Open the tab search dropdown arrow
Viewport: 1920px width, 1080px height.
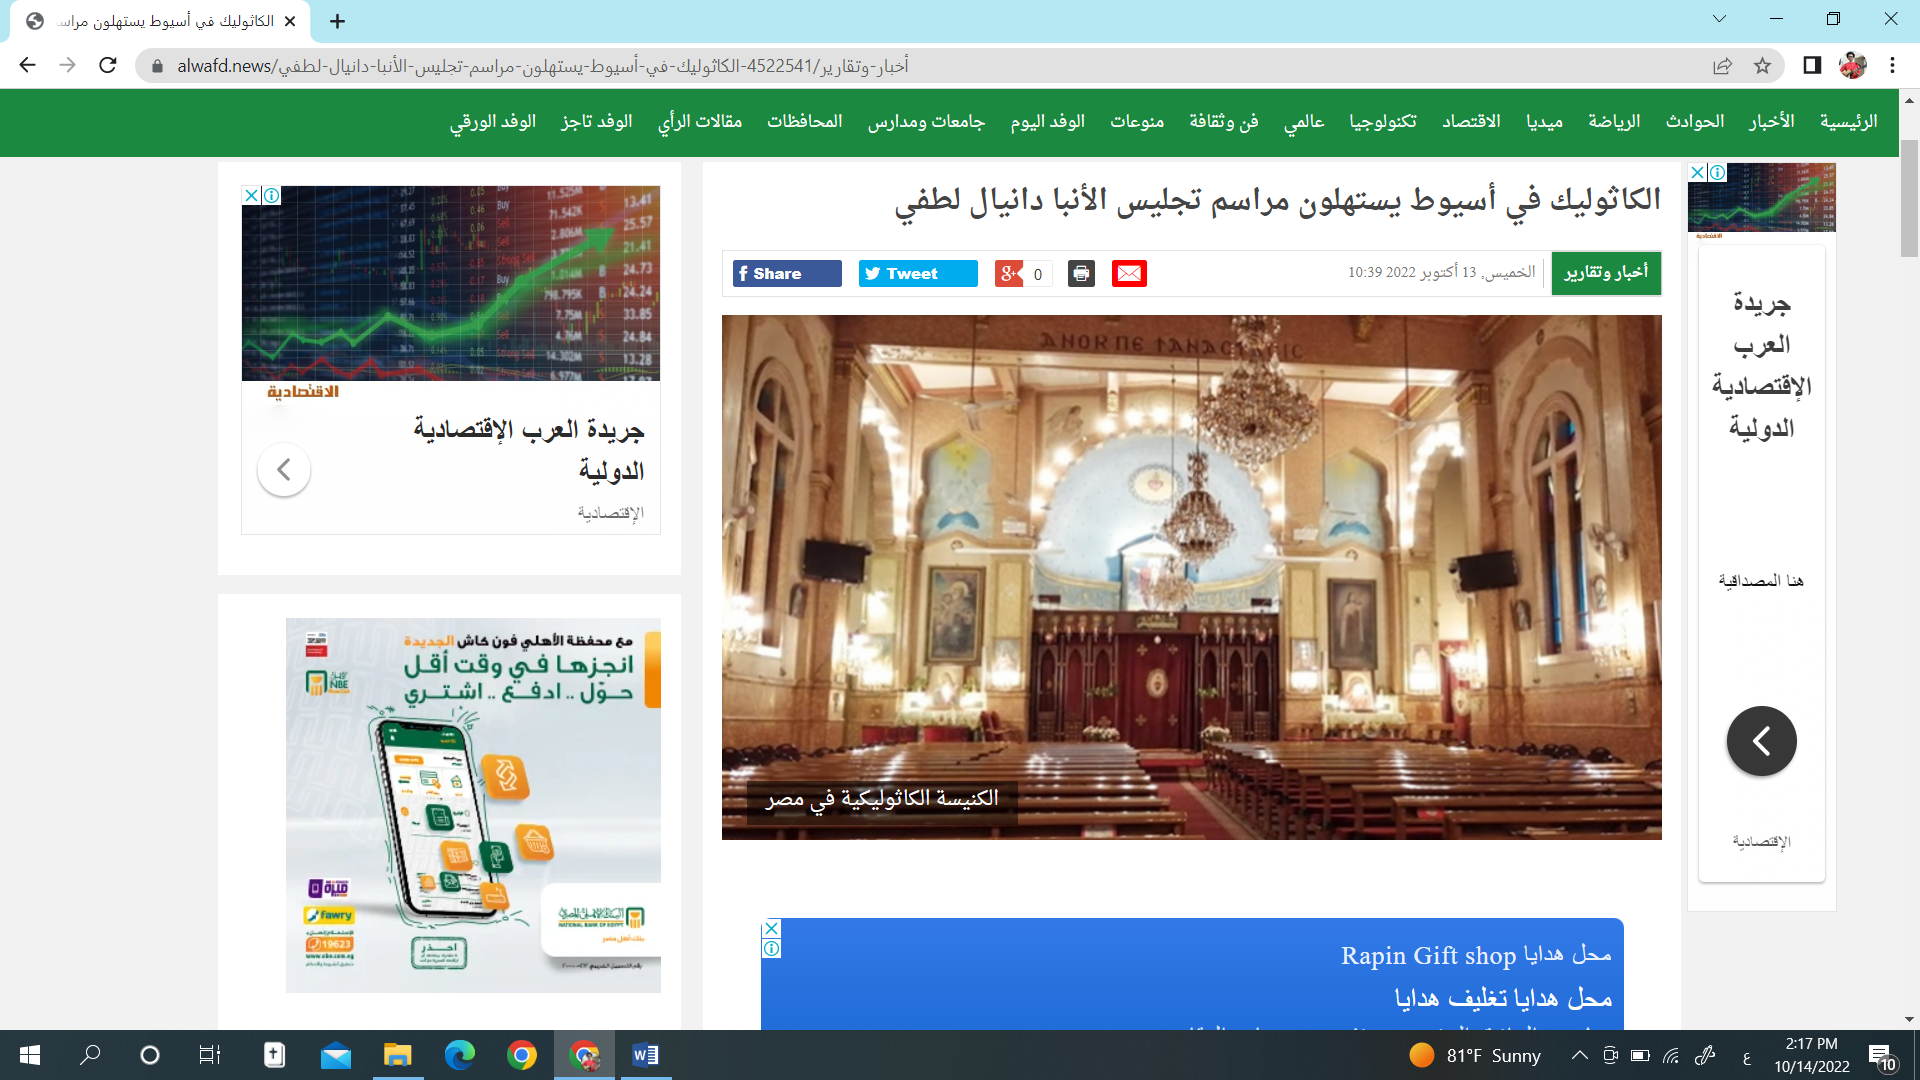coord(1719,19)
